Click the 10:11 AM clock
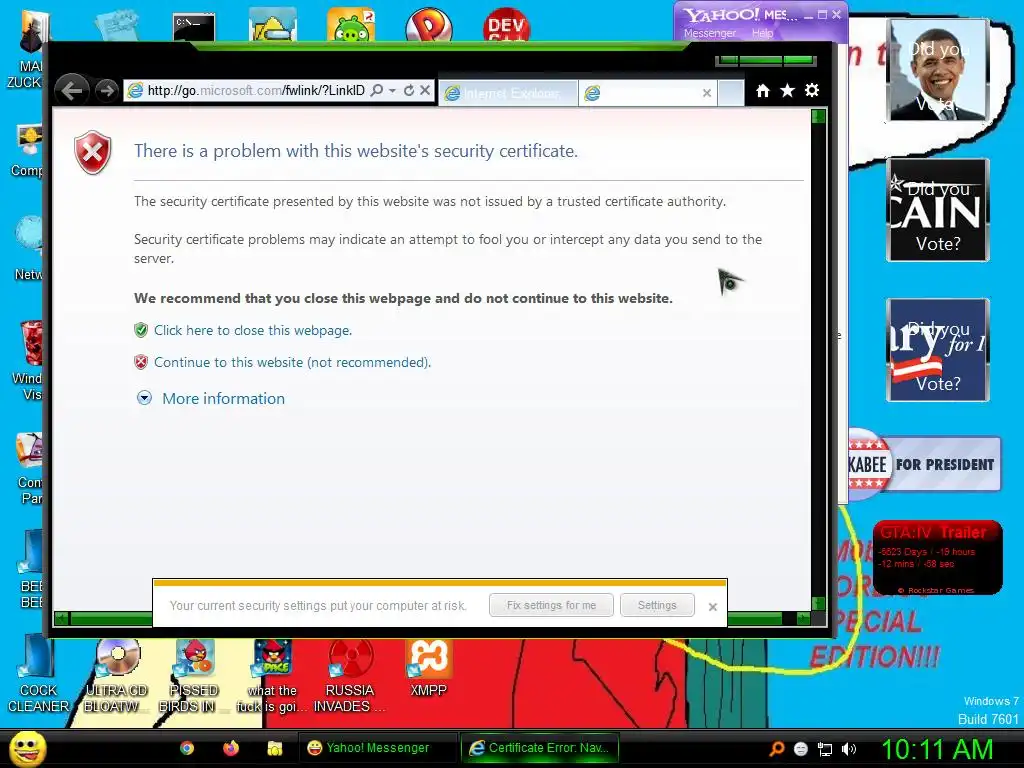The image size is (1024, 768). coord(937,749)
